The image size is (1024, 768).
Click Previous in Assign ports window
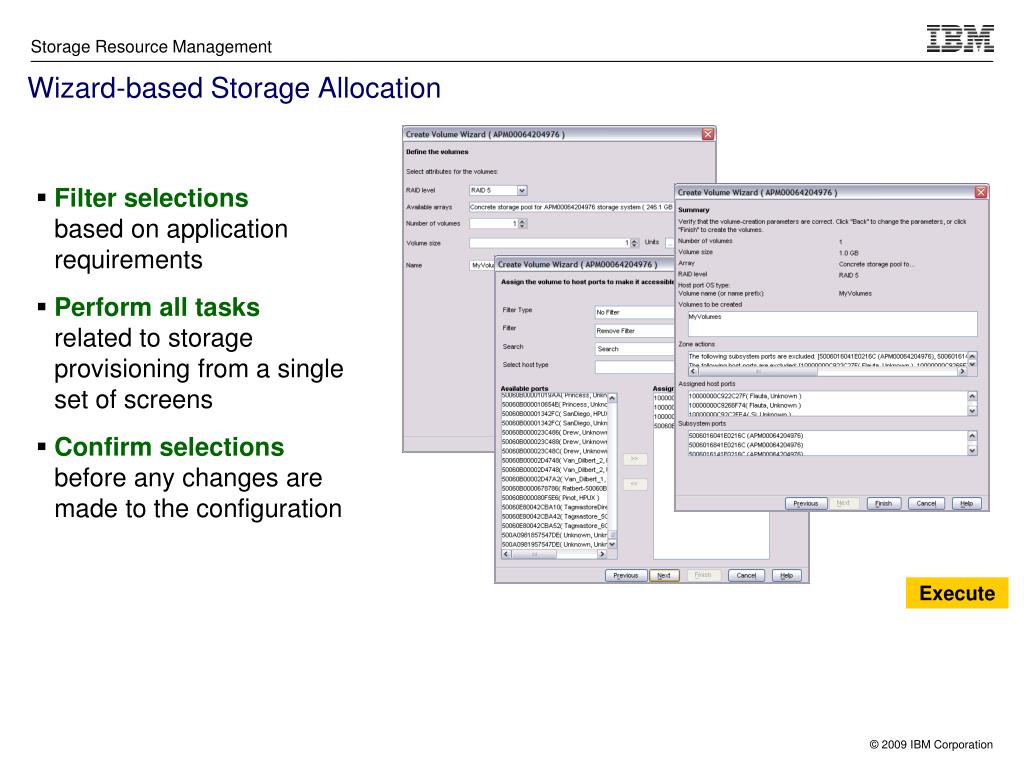click(x=626, y=575)
